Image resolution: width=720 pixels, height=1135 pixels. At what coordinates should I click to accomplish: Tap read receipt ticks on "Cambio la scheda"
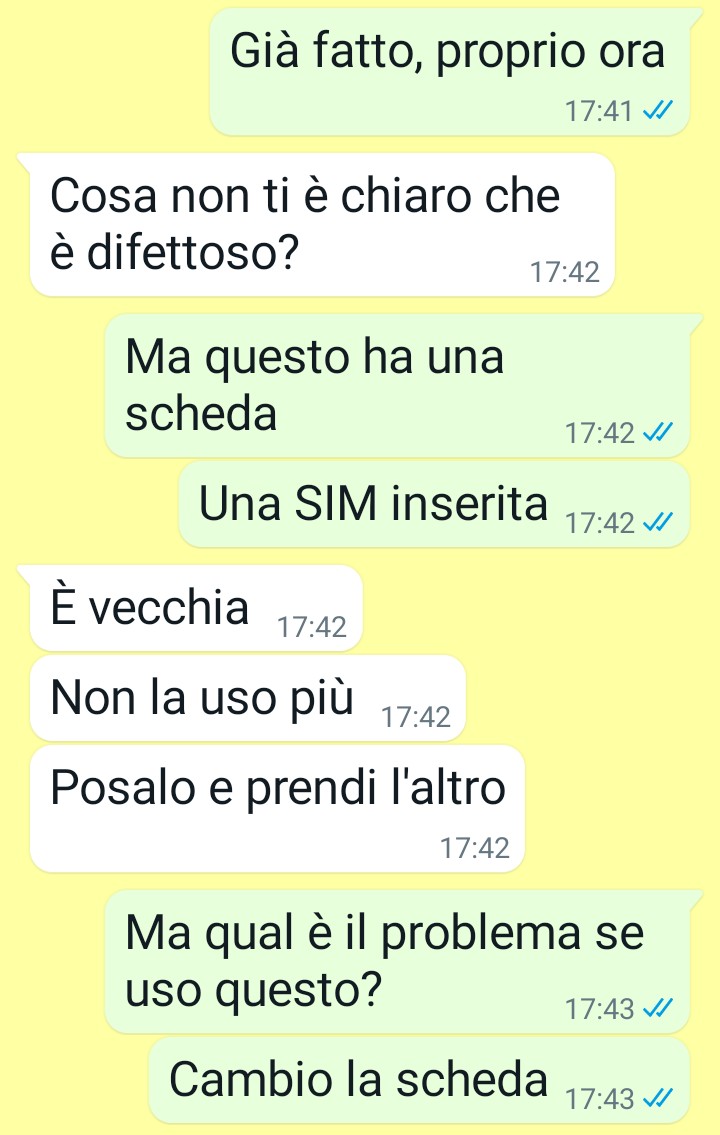tap(658, 1098)
